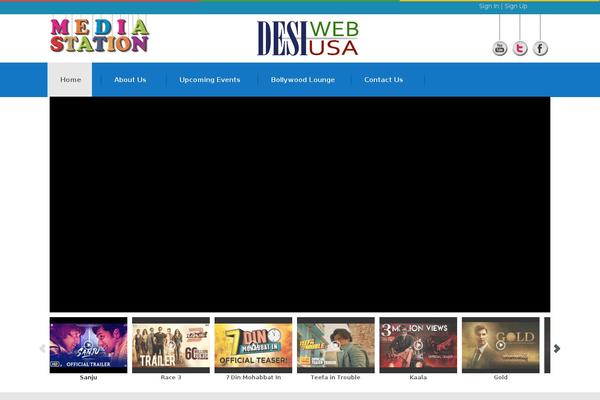Image resolution: width=600 pixels, height=400 pixels.
Task: Play the 7 Din Mohabbat In teaser thumbnail
Action: click(x=253, y=345)
